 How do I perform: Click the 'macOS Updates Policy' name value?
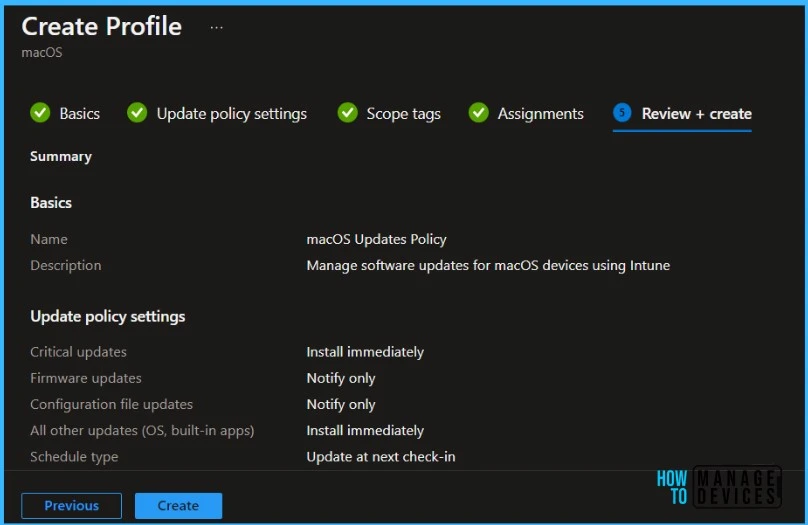pos(376,240)
